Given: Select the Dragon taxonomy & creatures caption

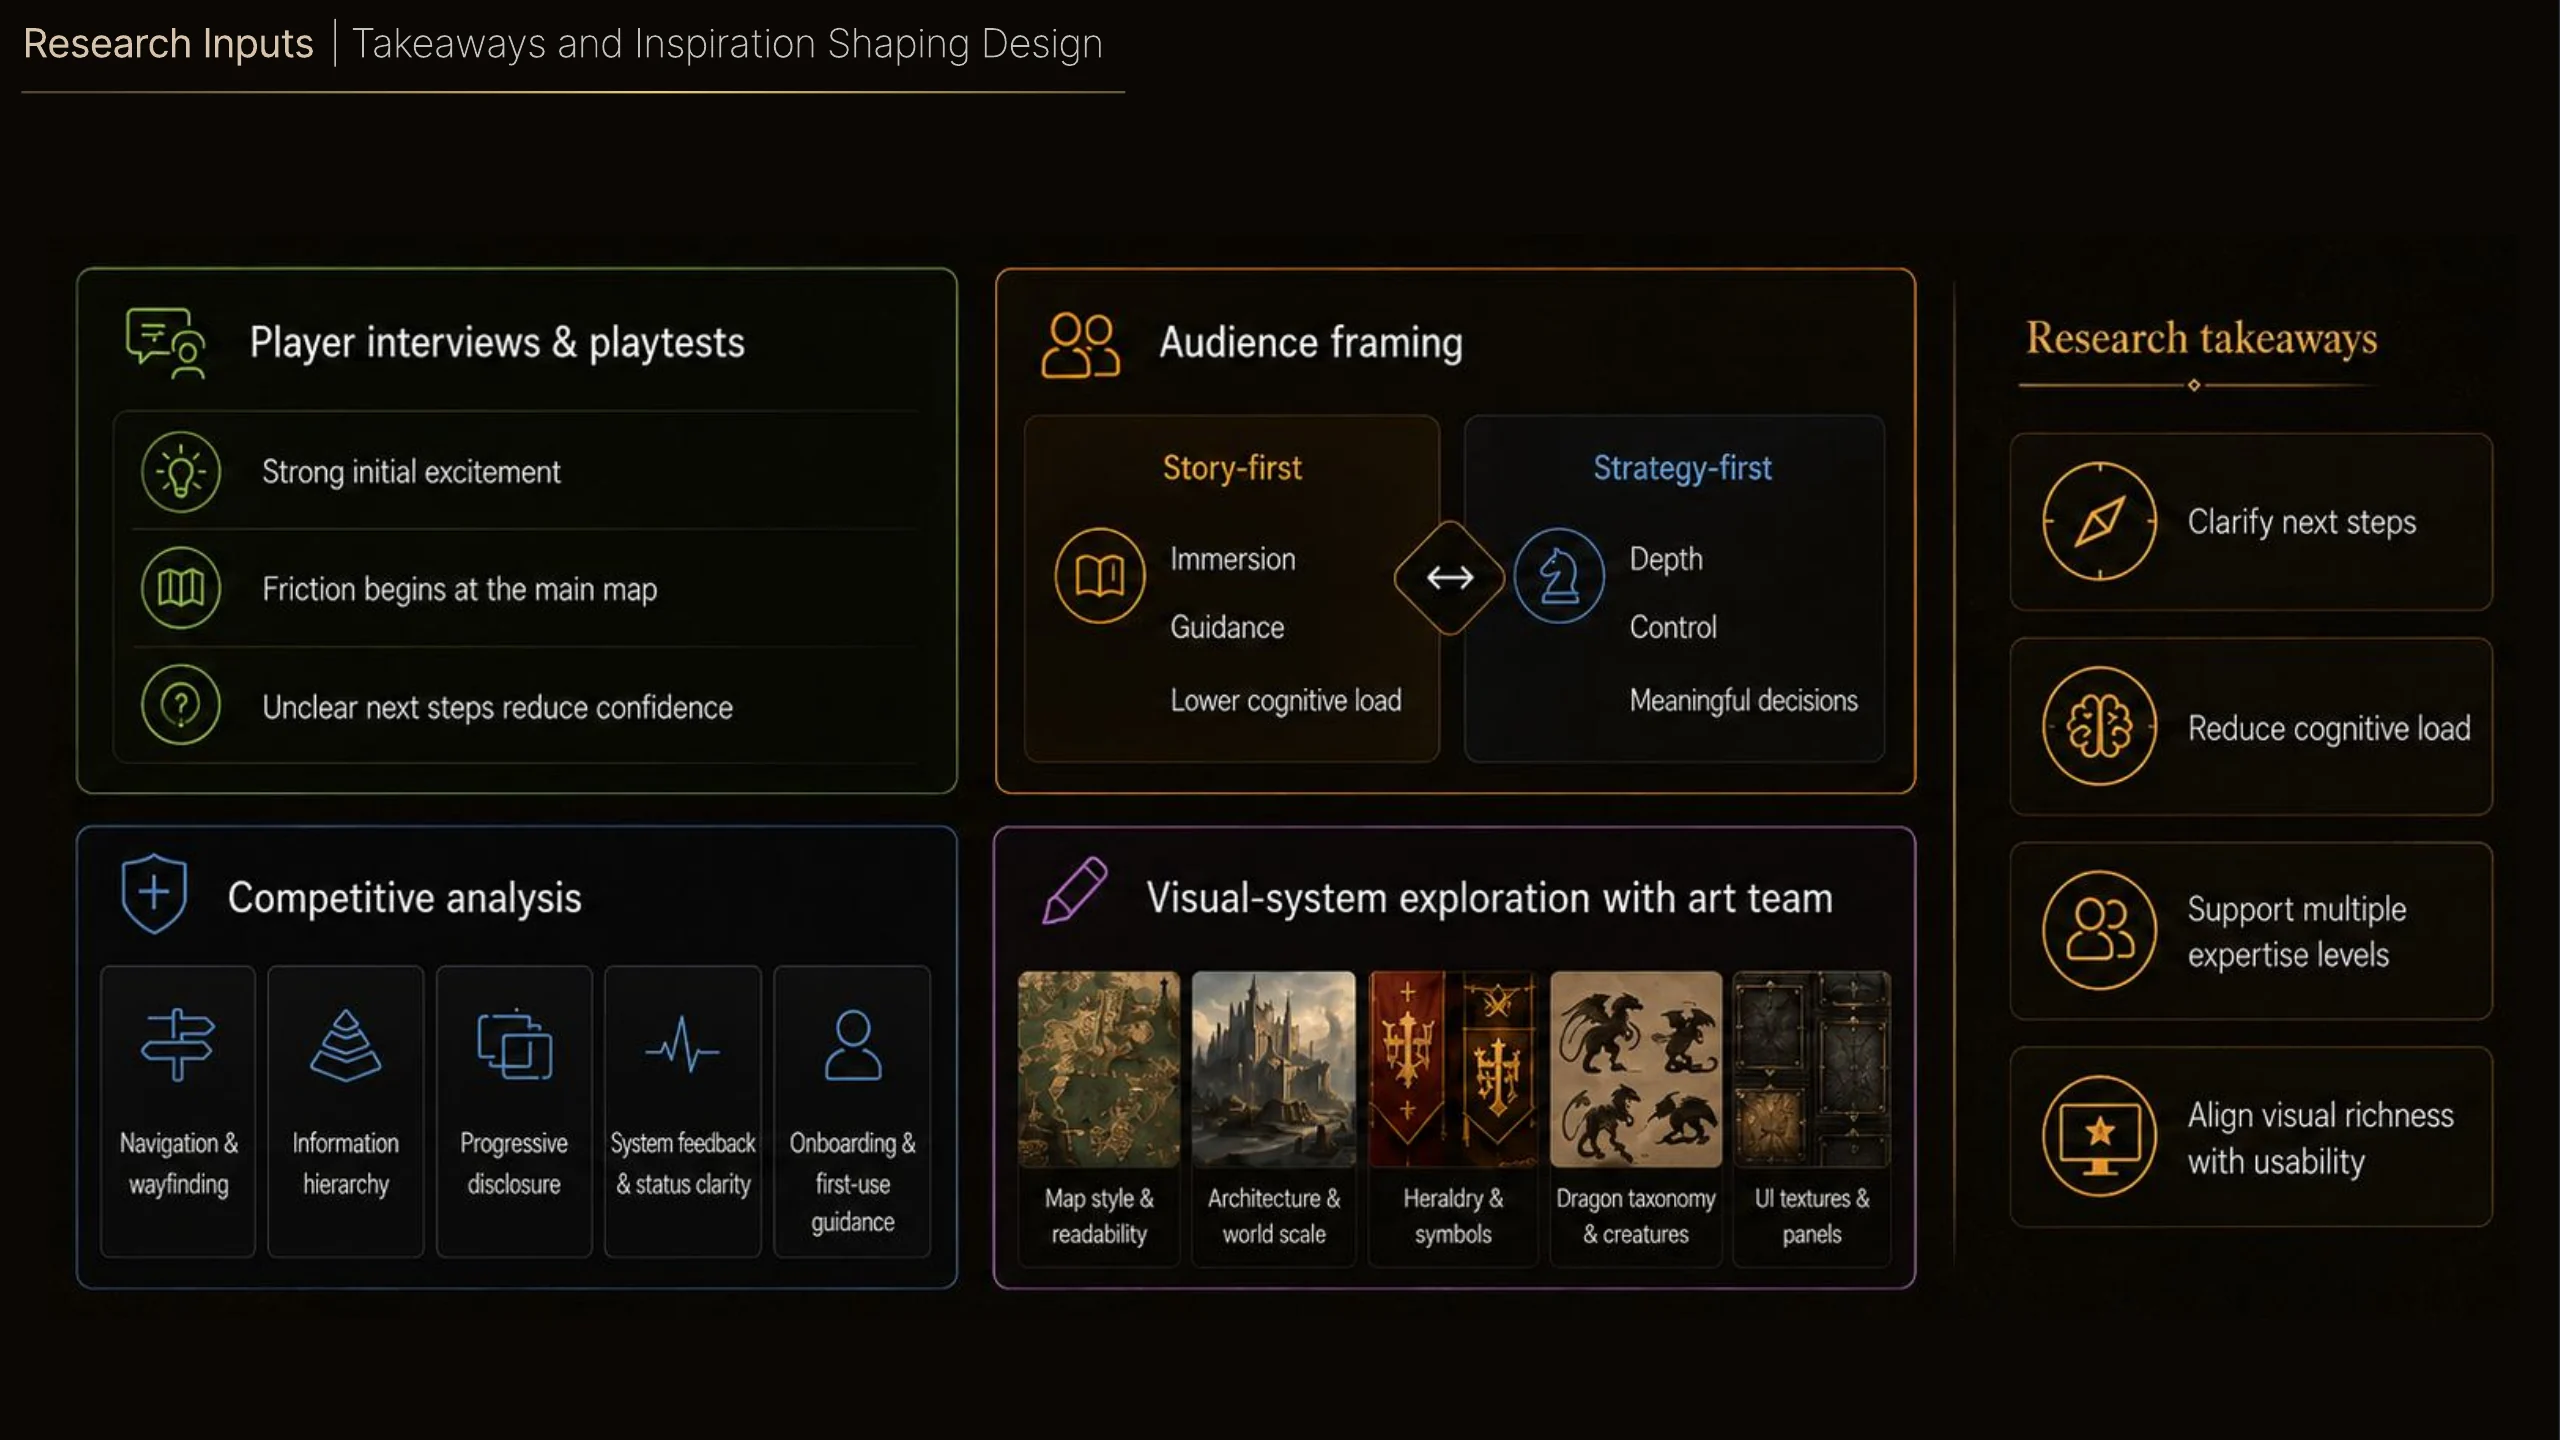Looking at the screenshot, I should coord(1636,1216).
